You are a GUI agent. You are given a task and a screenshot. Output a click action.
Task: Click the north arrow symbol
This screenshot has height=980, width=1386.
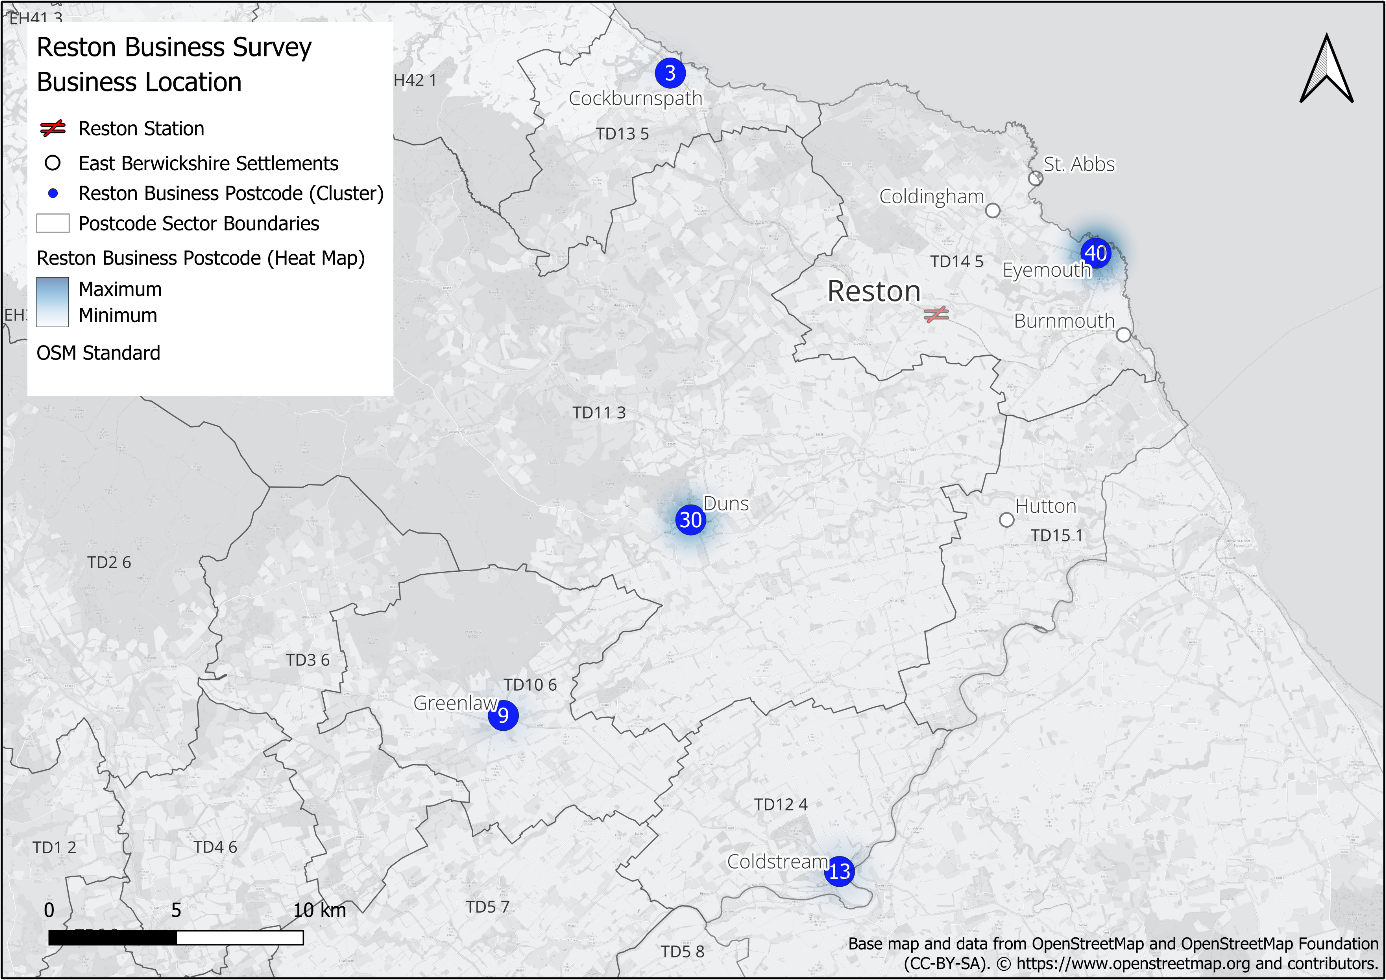point(1326,68)
